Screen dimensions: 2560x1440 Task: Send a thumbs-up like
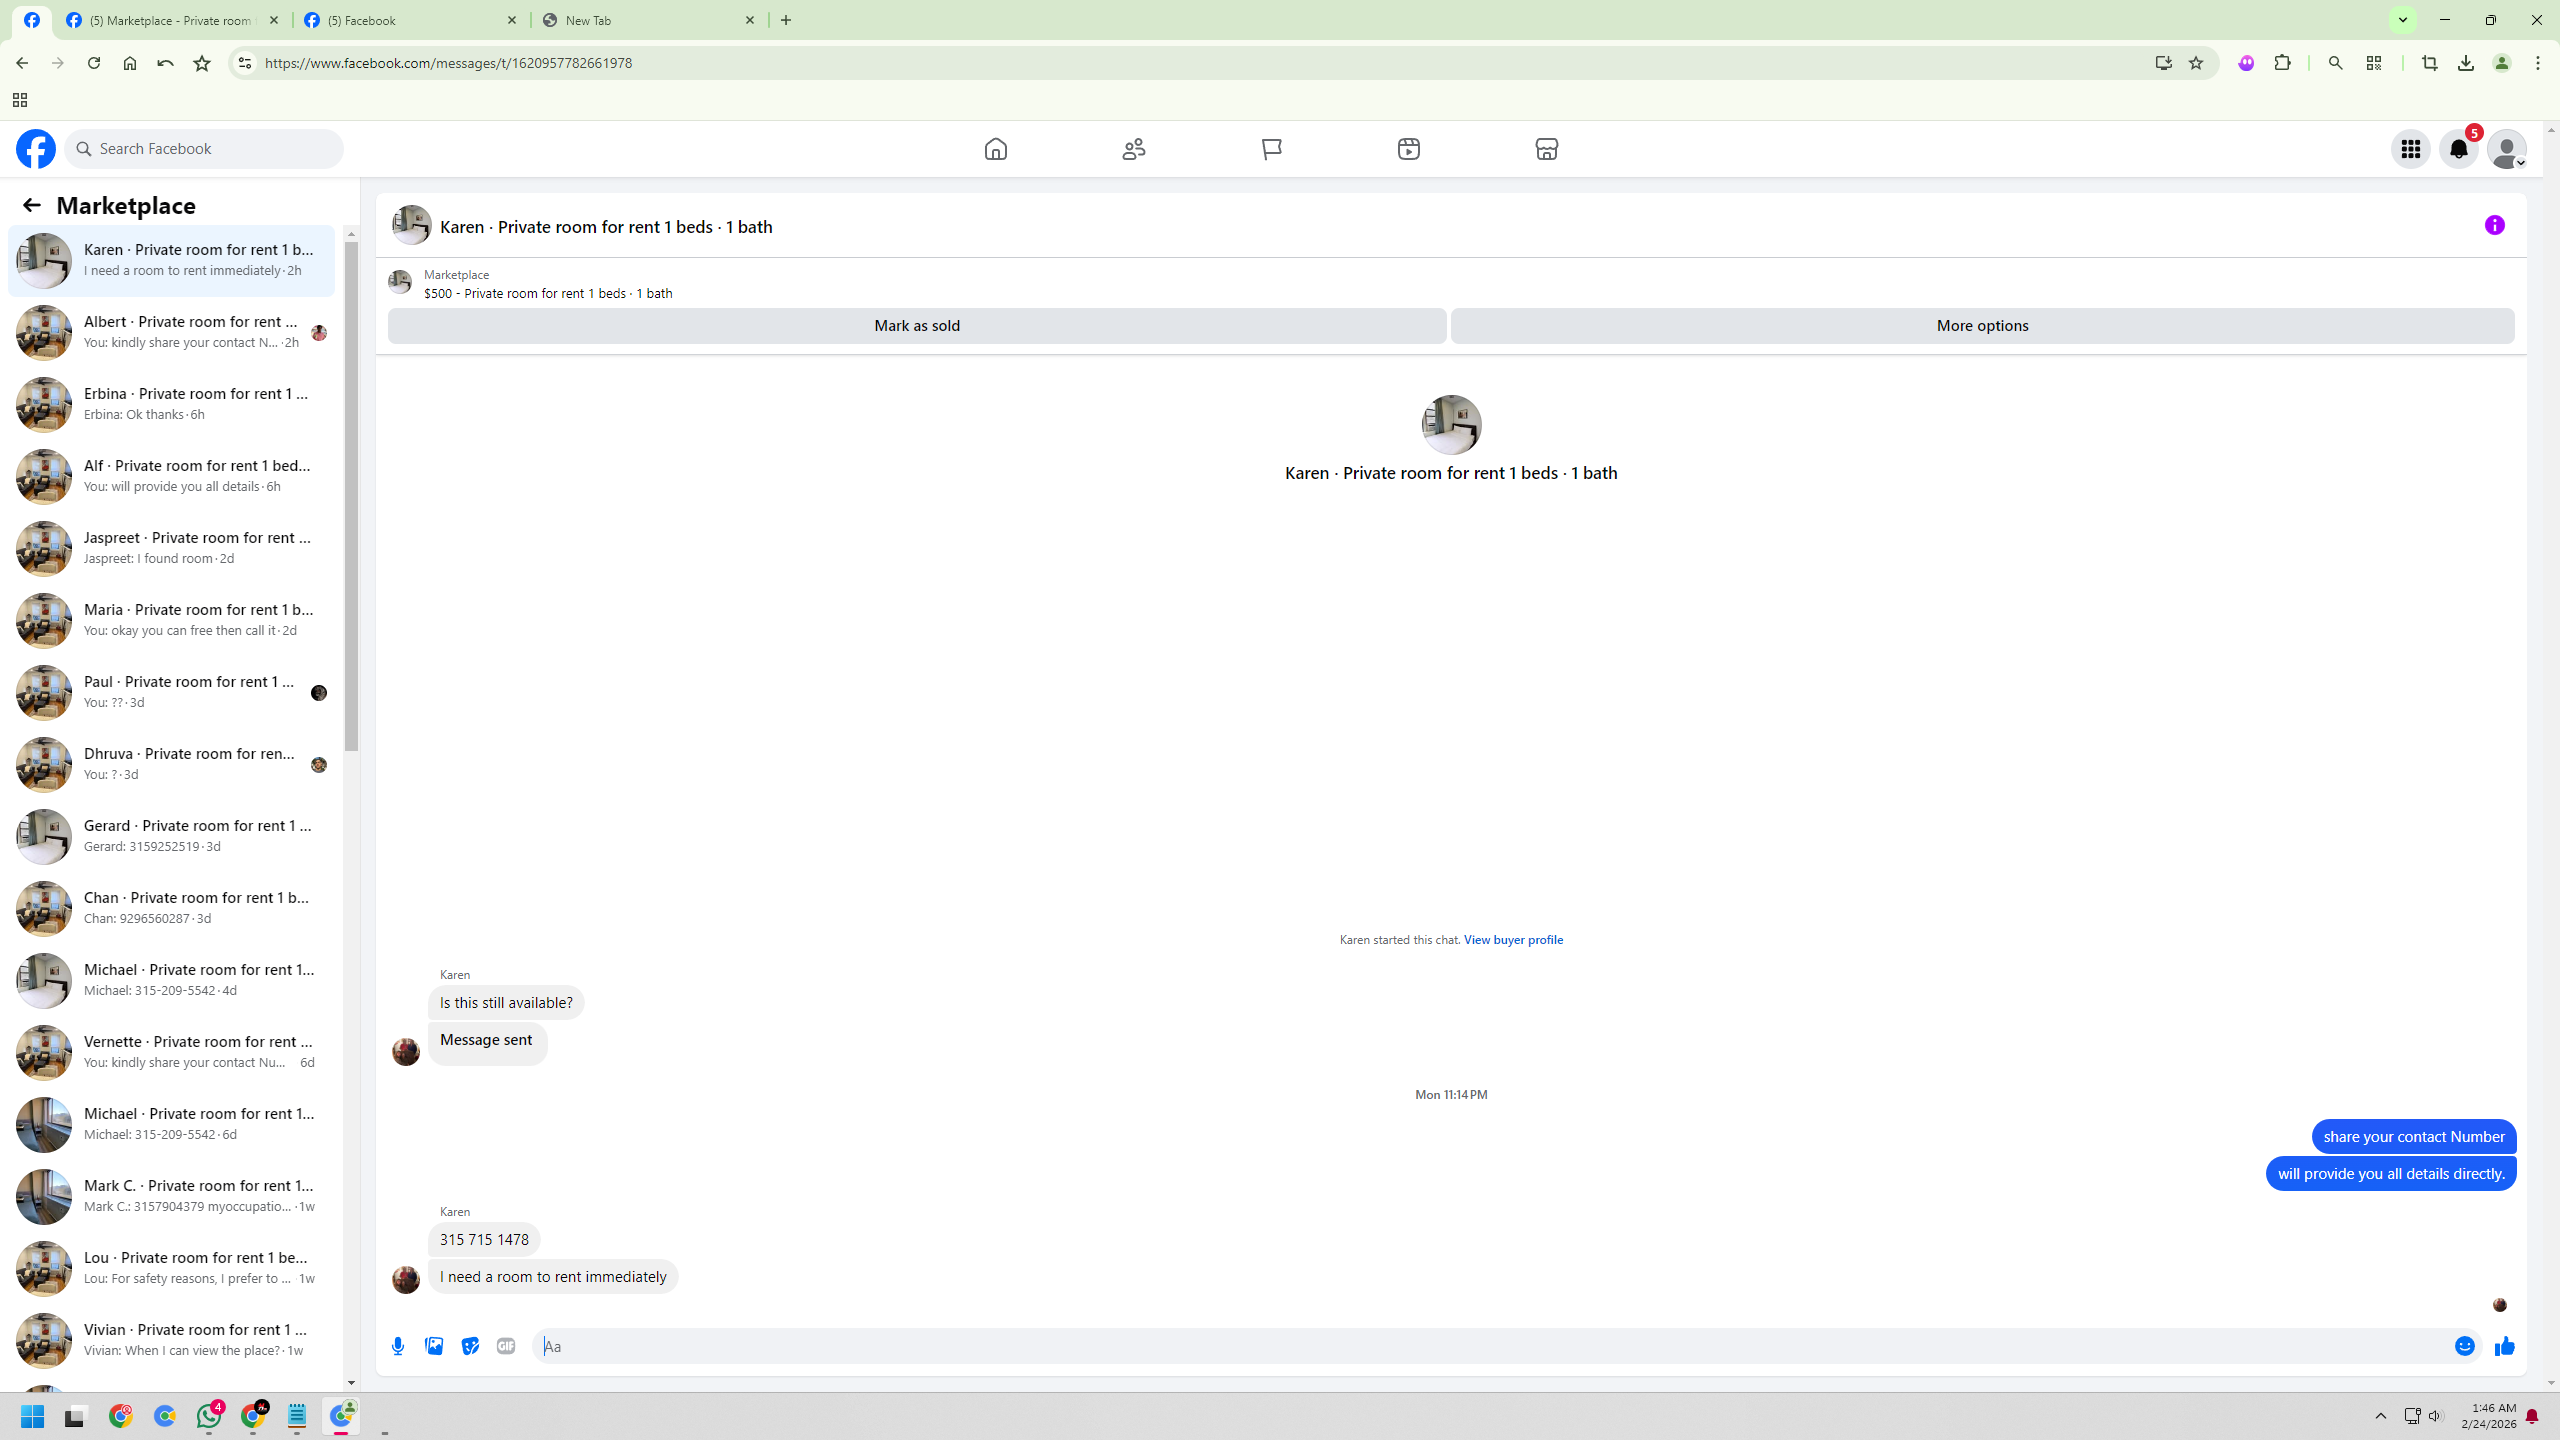pyautogui.click(x=2504, y=1346)
